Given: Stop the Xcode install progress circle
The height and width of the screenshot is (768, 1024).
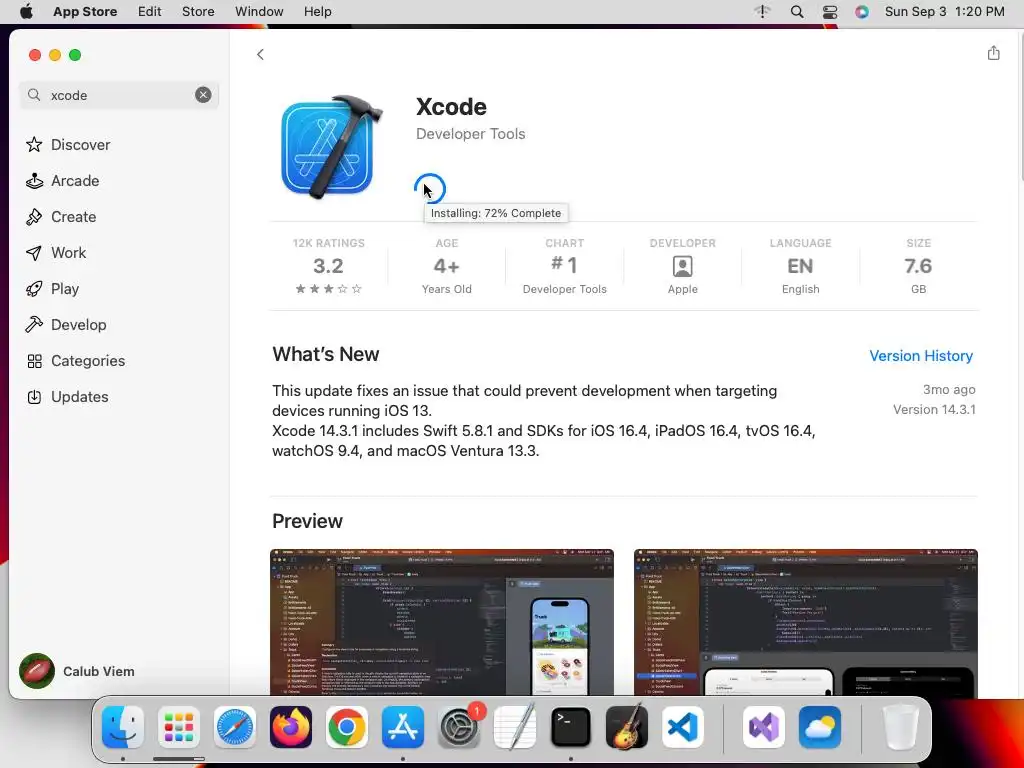Looking at the screenshot, I should 430,189.
